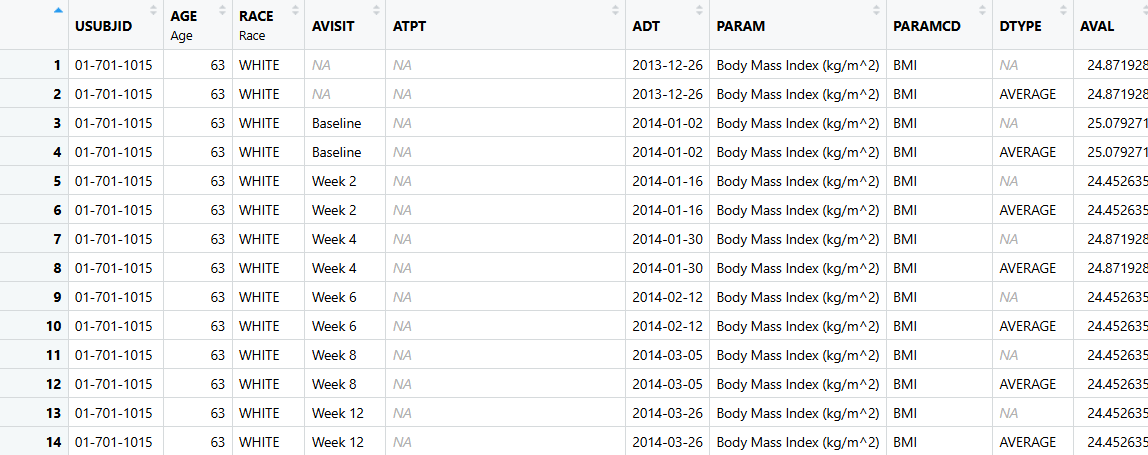Click the AGE column sort arrows

click(222, 10)
